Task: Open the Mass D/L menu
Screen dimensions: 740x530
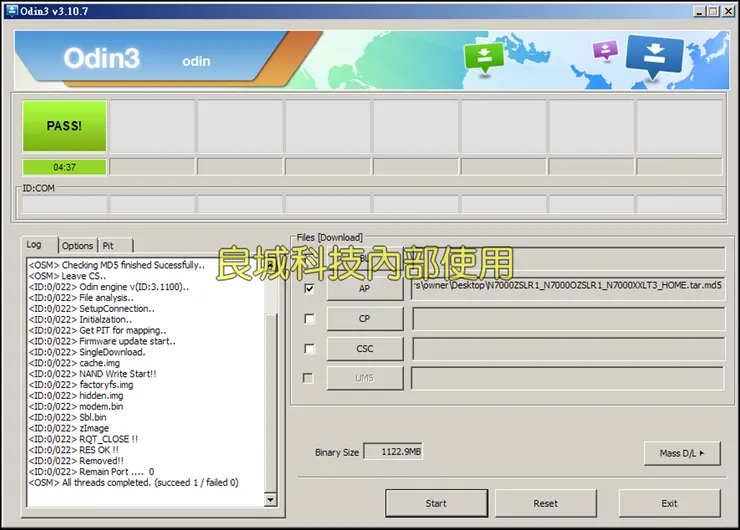Action: point(682,453)
